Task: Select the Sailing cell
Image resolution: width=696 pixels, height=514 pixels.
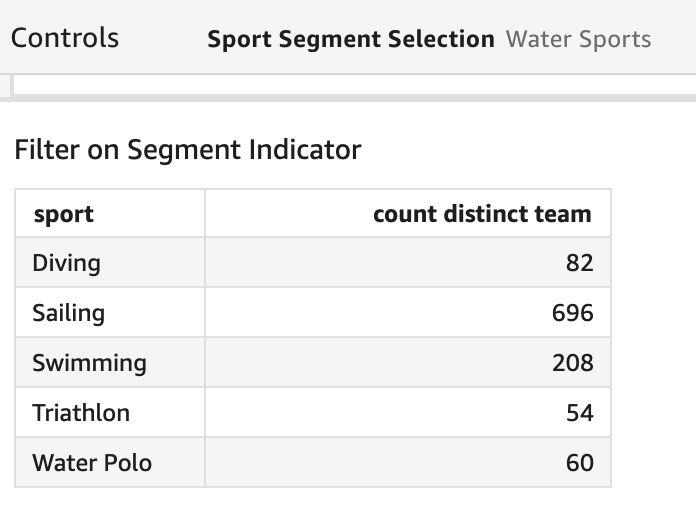Action: [x=68, y=313]
